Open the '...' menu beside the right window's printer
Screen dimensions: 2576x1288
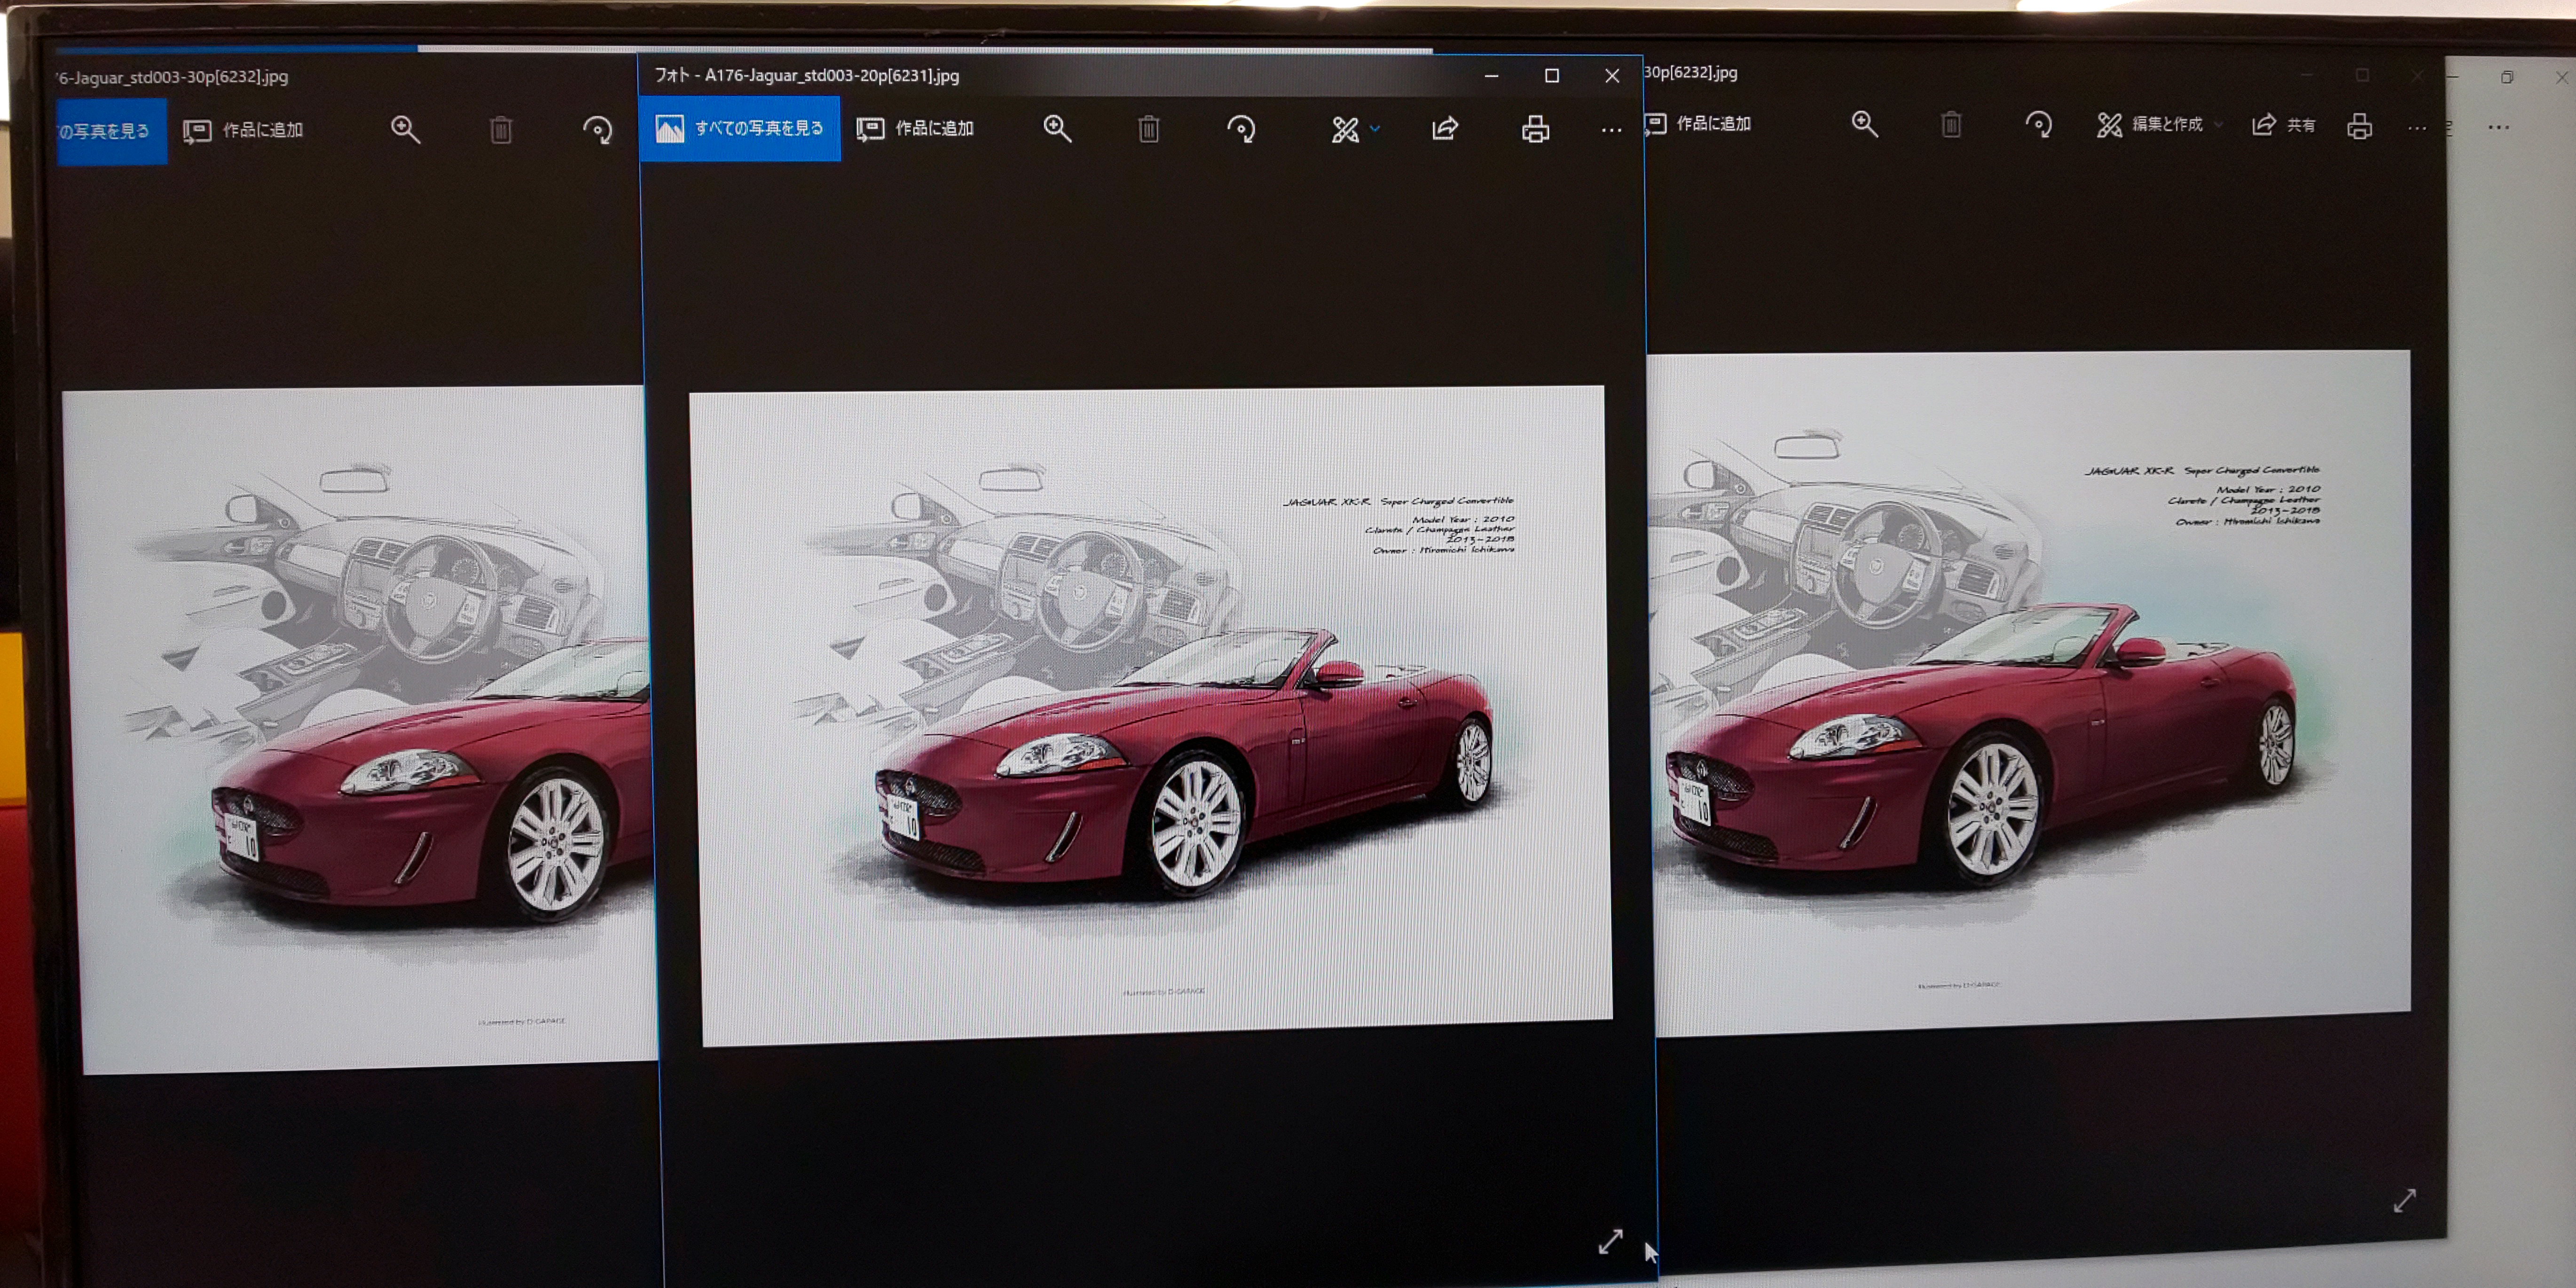(x=2417, y=128)
